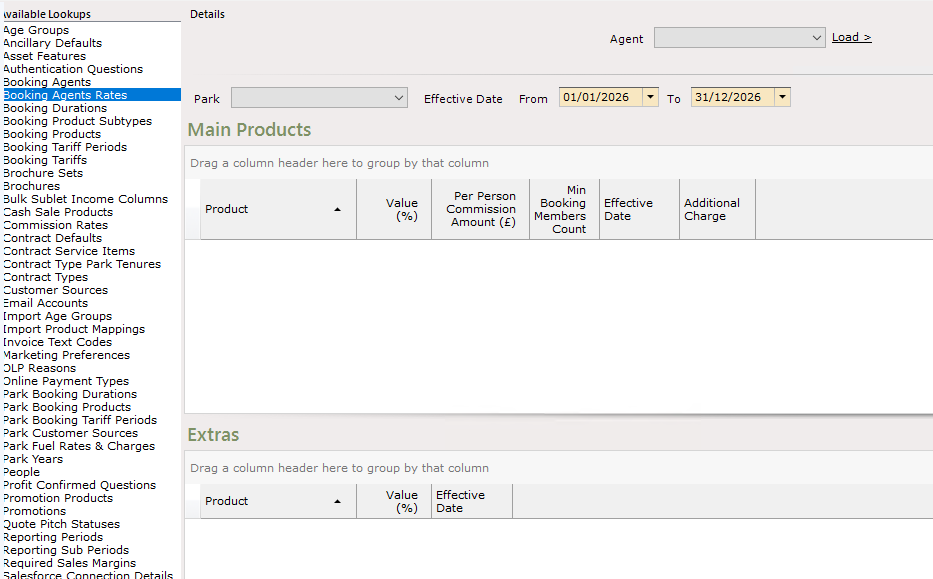Select Reporting Periods lookup
Screen dimensions: 933x579
coord(53,537)
